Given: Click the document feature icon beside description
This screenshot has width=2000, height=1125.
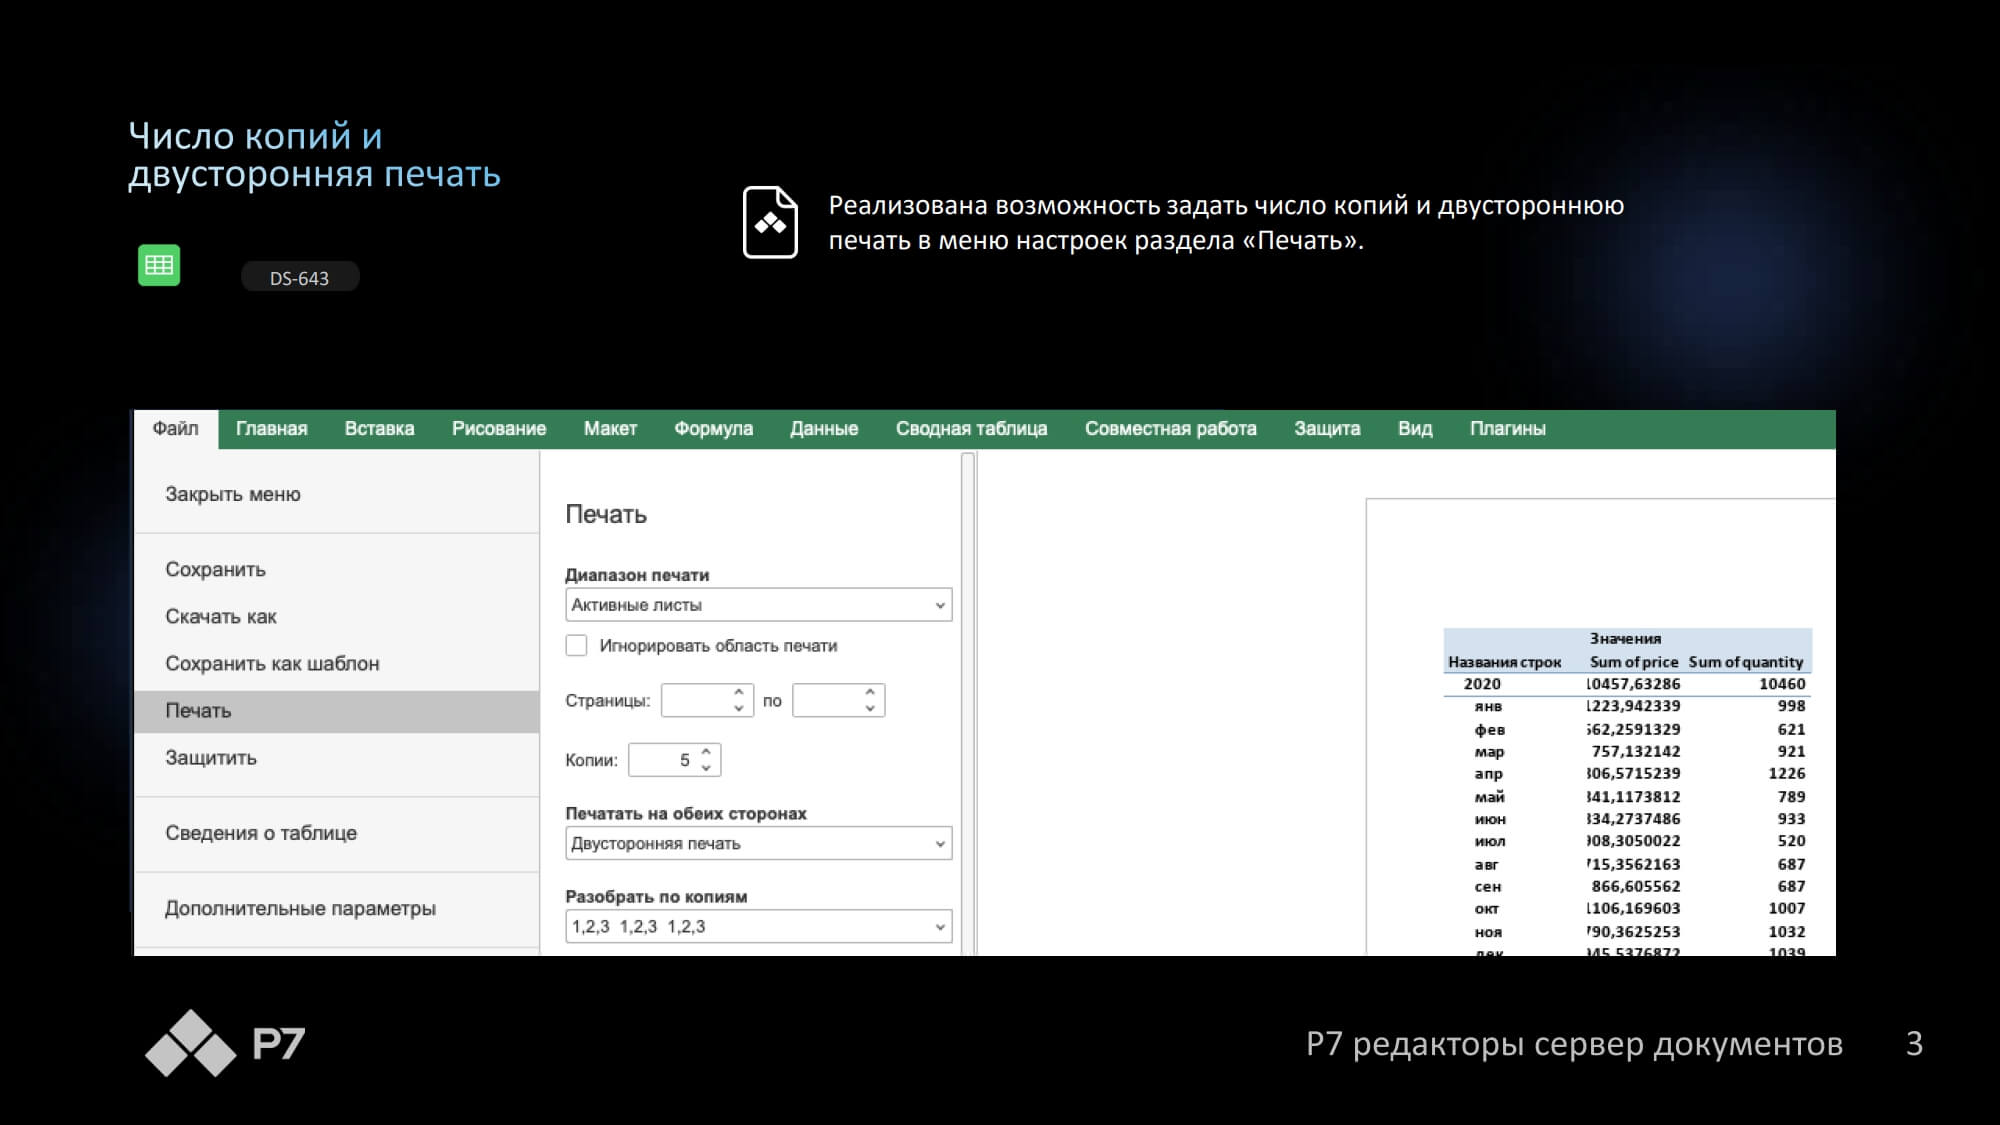Looking at the screenshot, I should coord(770,222).
